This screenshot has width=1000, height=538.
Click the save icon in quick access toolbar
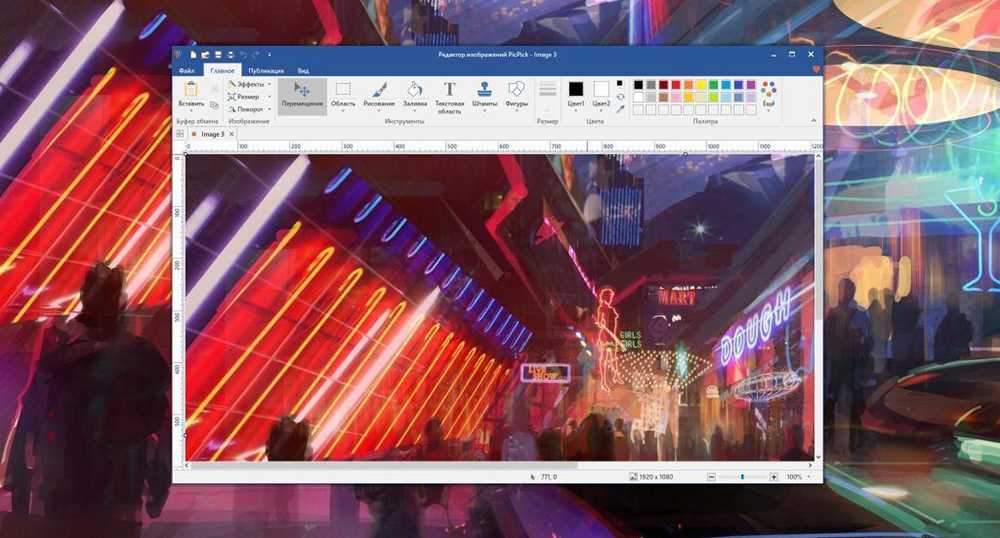point(217,54)
